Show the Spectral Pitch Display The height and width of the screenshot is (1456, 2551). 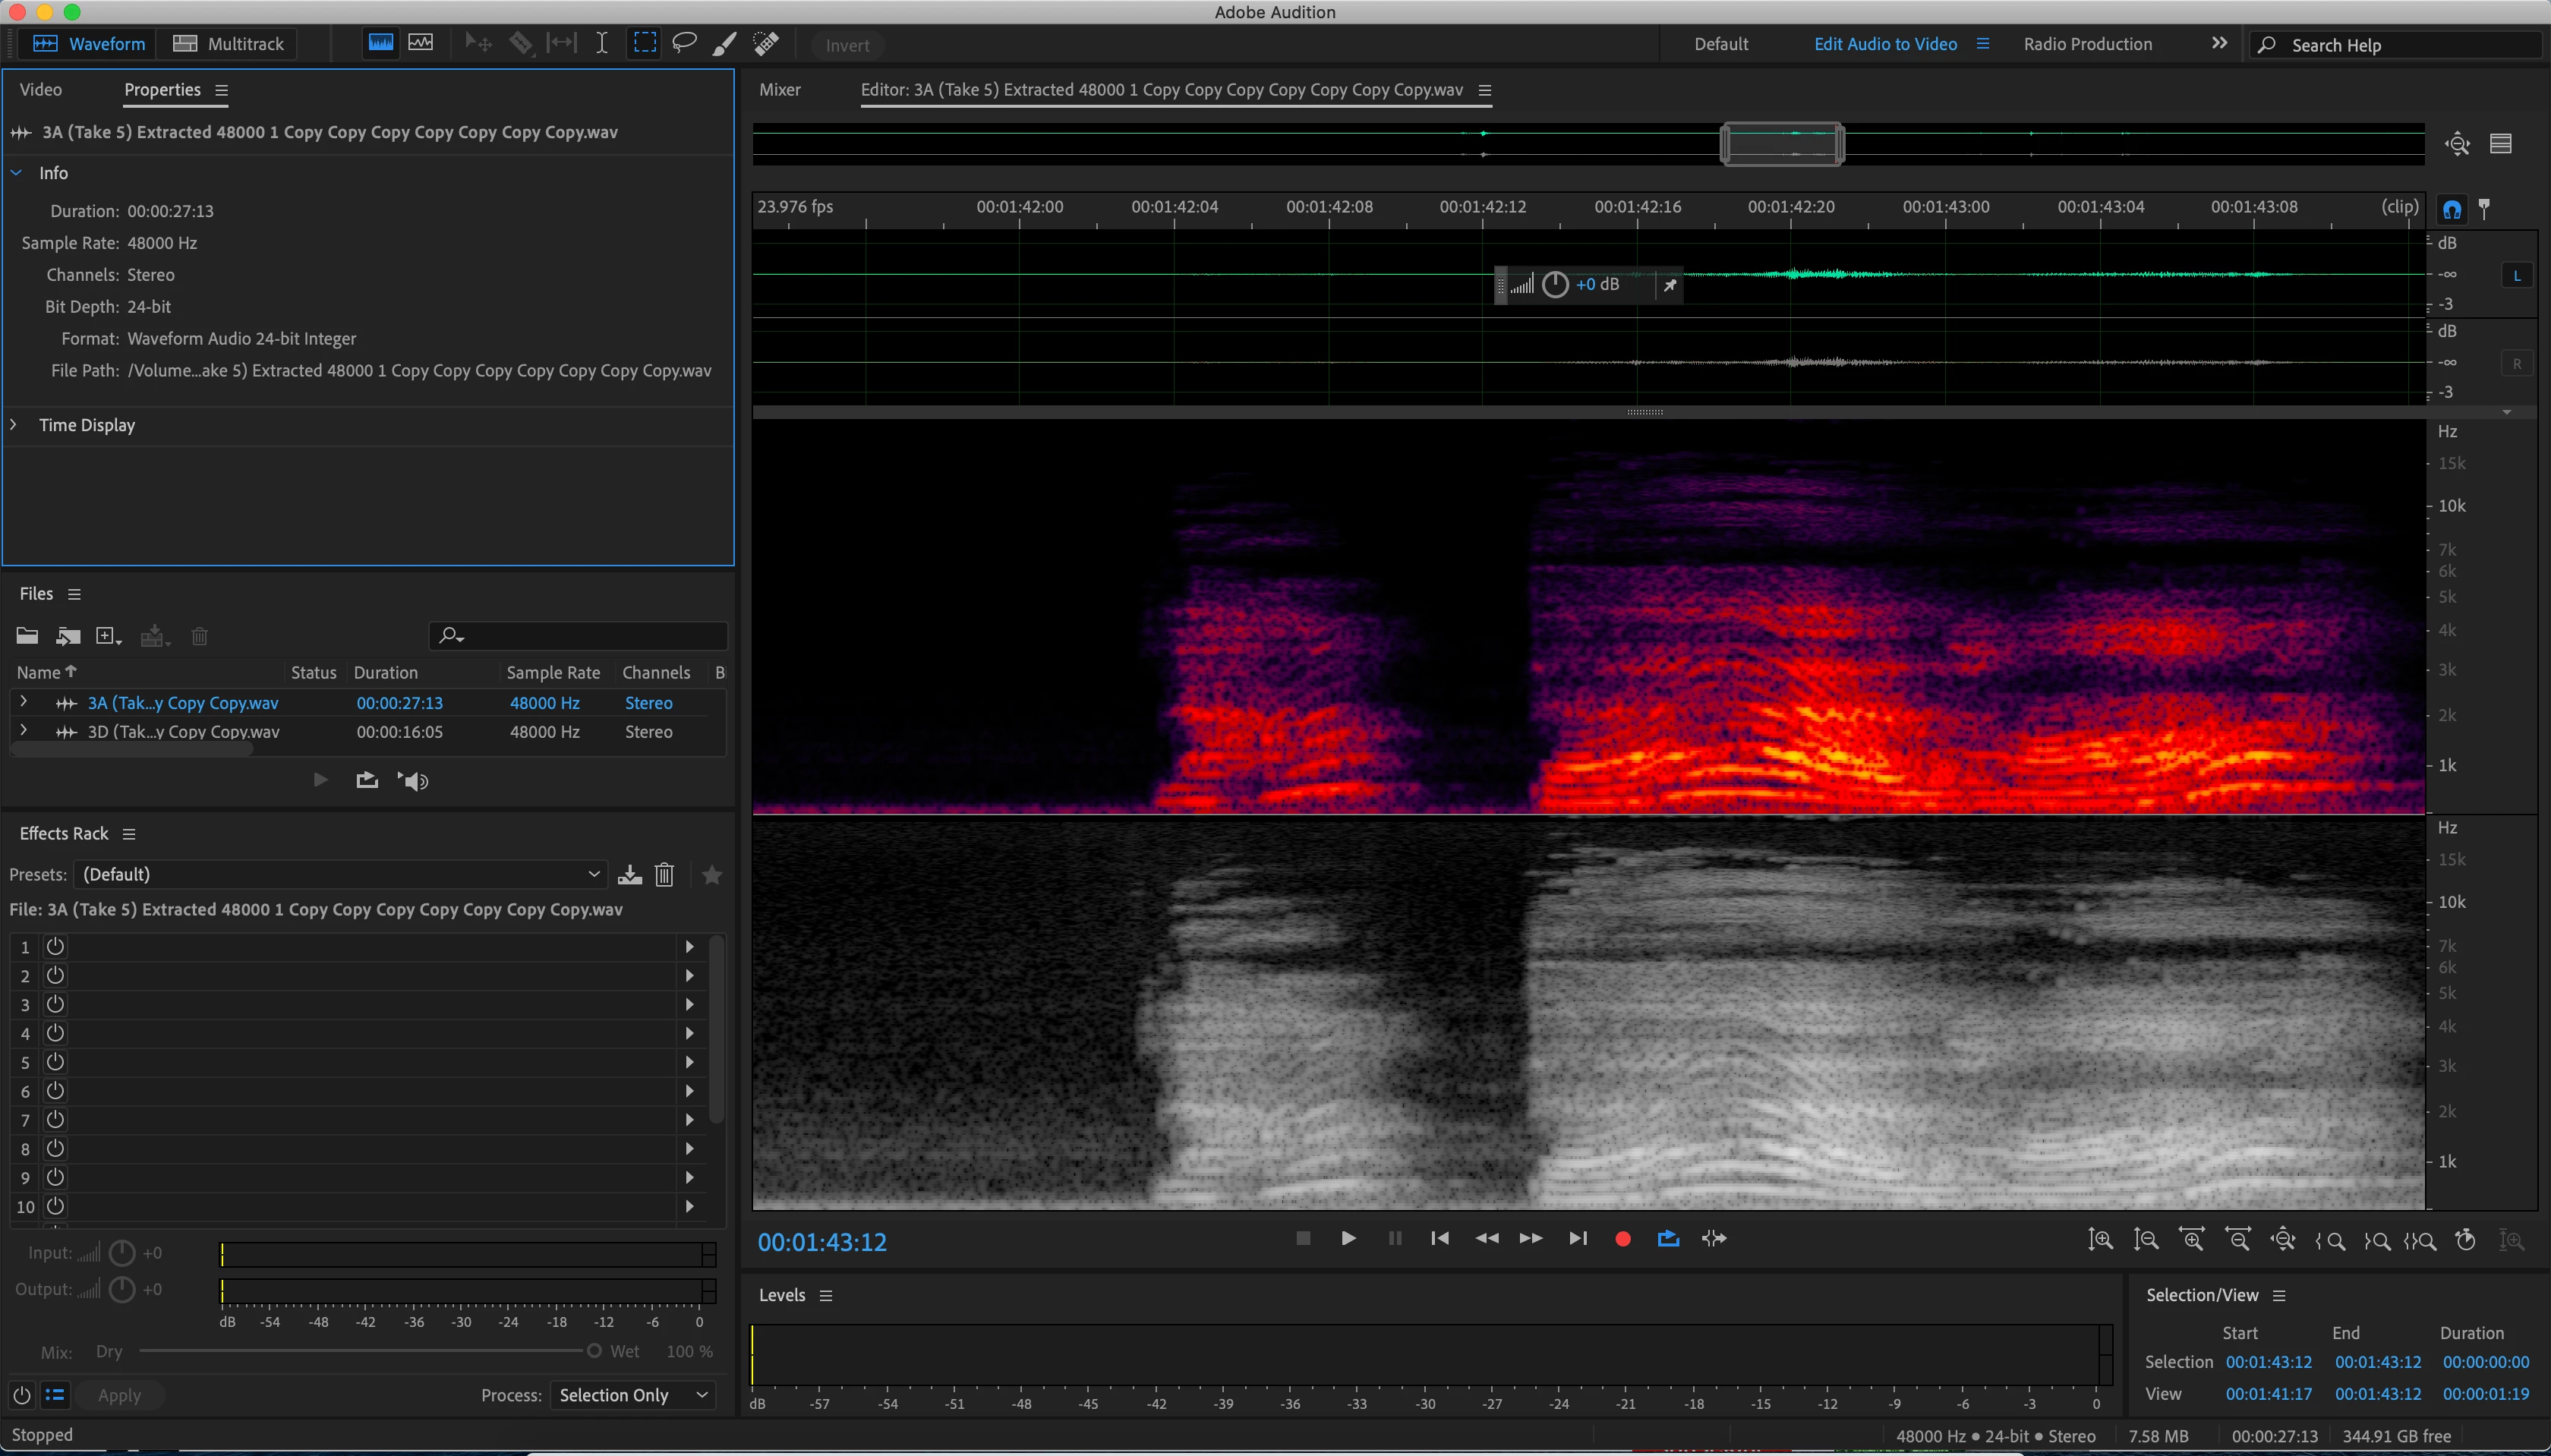[x=421, y=43]
